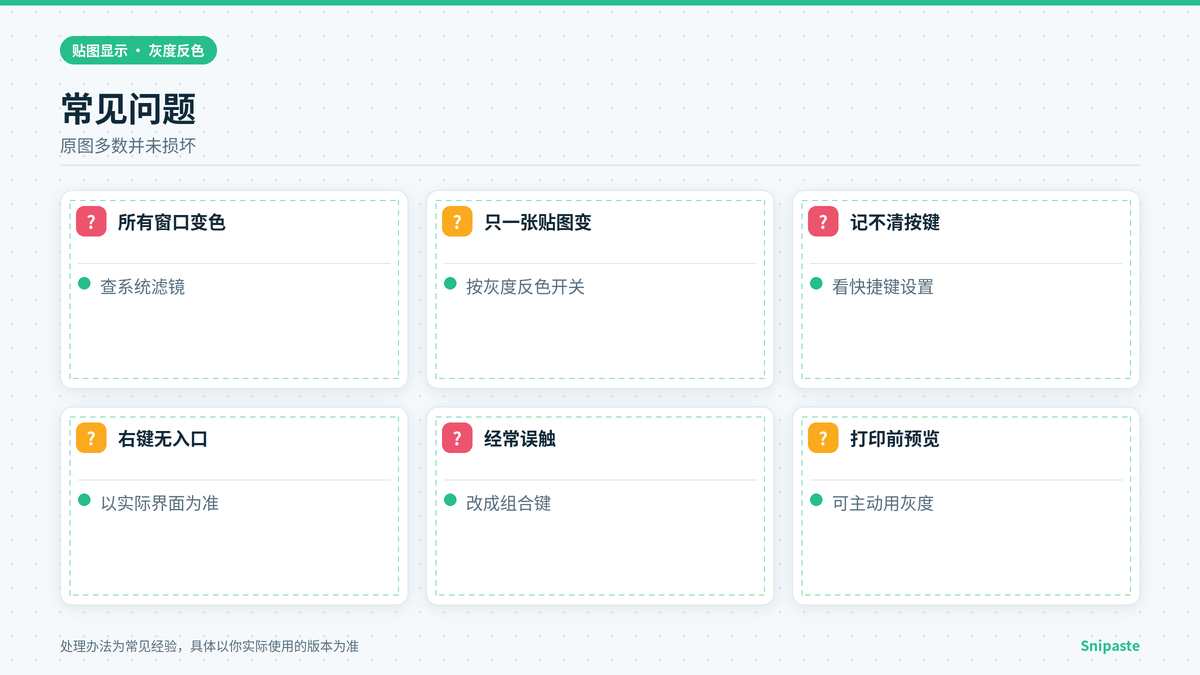Viewport: 1200px width, 675px height.
Task: Click the orange question icon beside 打印前预览
Action: pos(823,438)
